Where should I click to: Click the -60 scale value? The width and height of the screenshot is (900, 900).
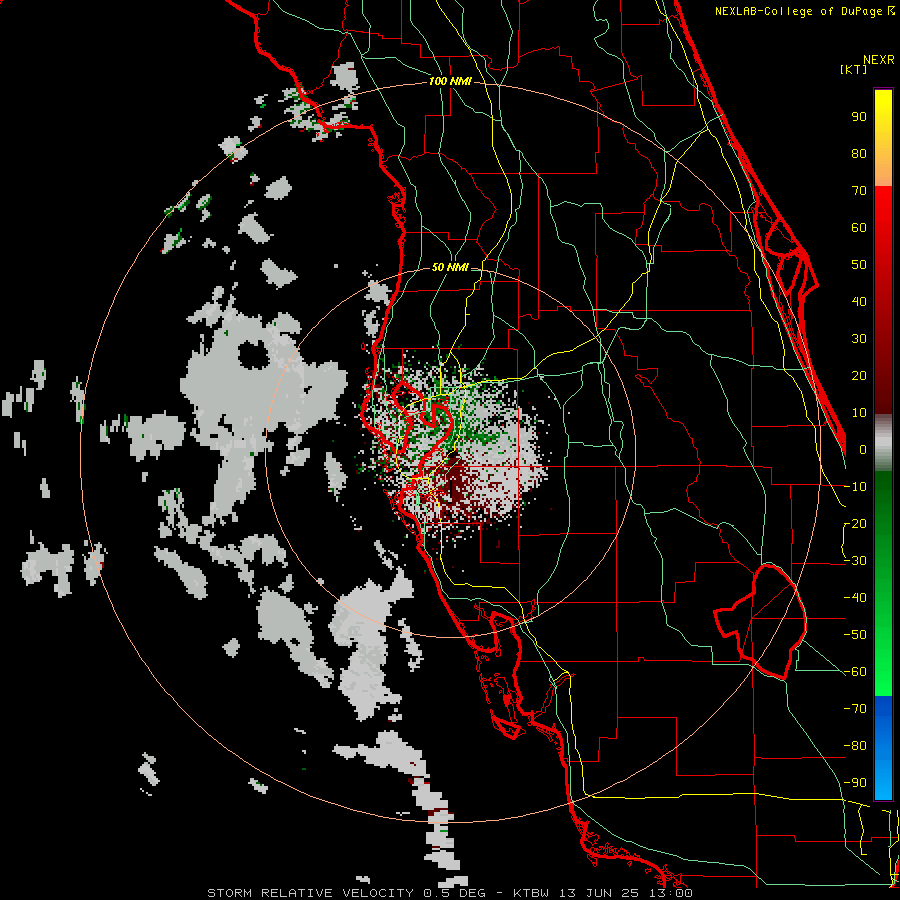tap(855, 672)
